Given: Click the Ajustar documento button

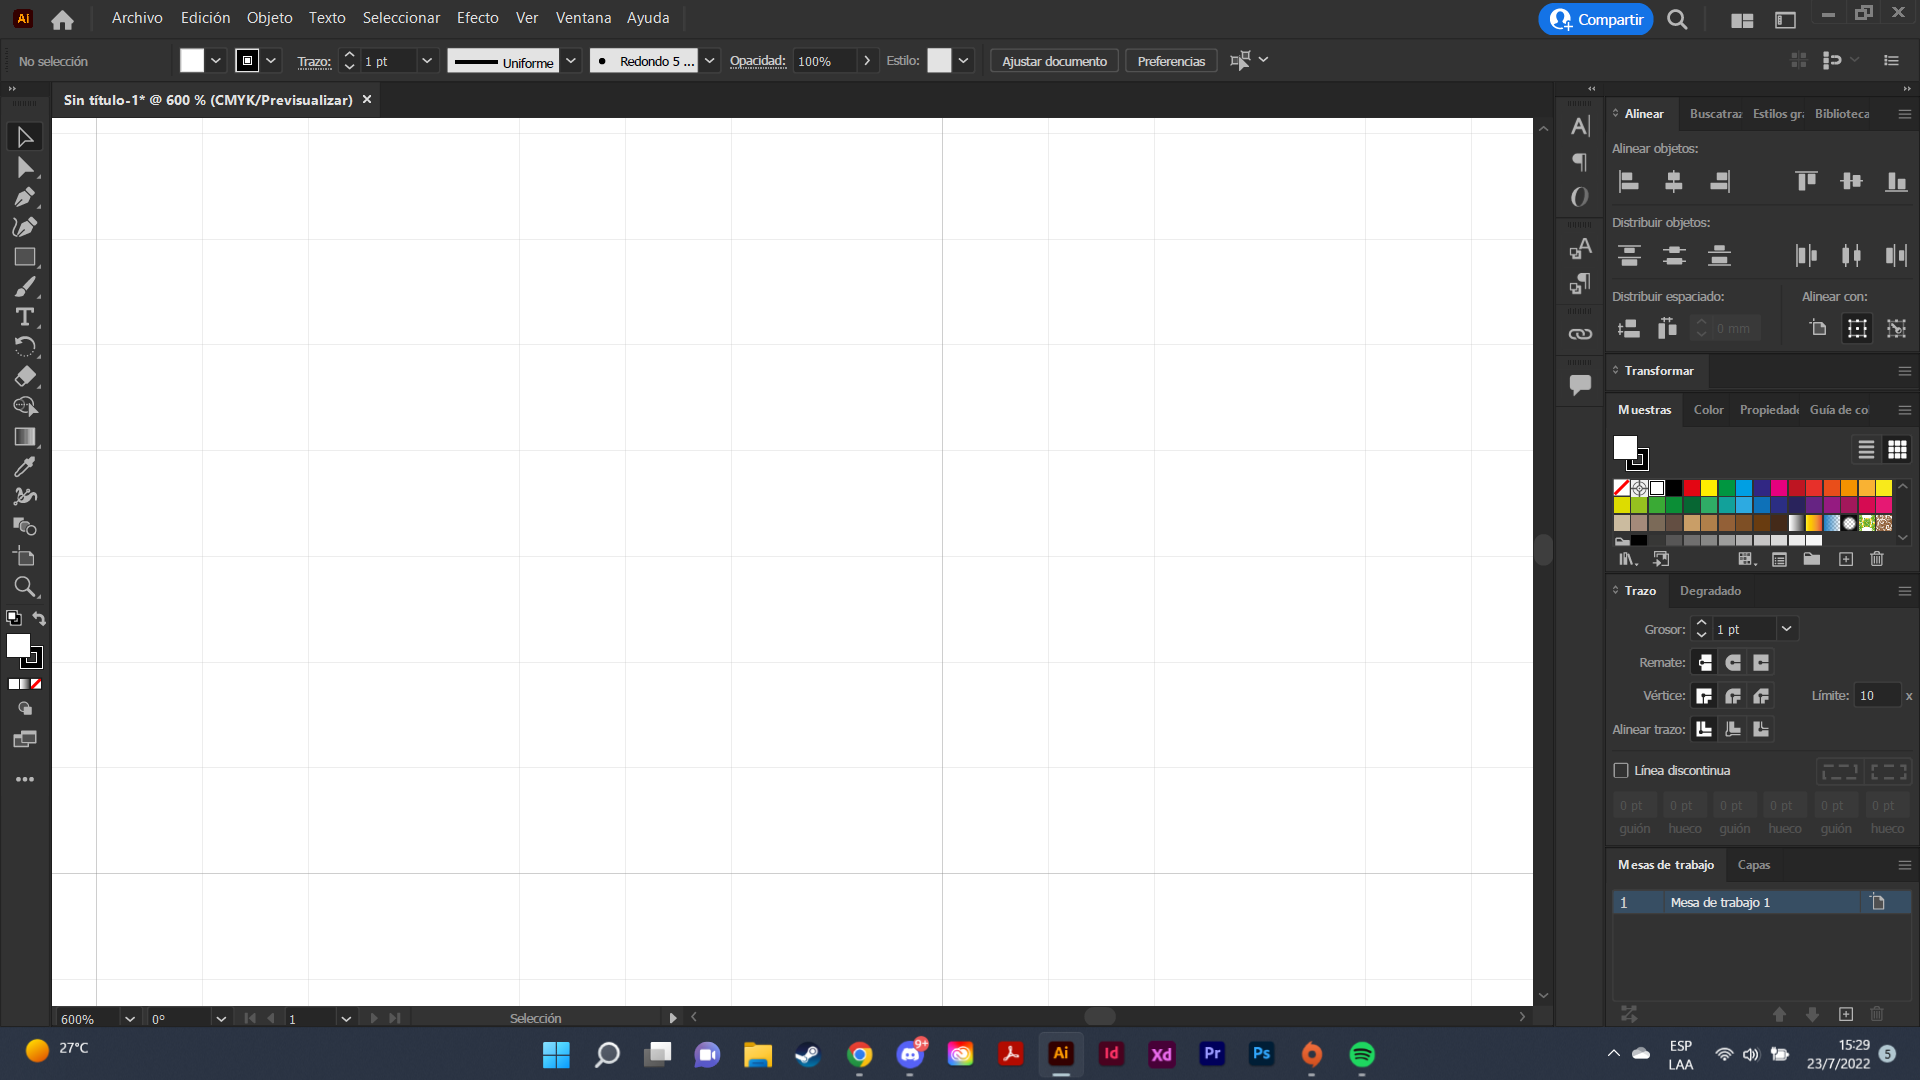Looking at the screenshot, I should (1053, 60).
